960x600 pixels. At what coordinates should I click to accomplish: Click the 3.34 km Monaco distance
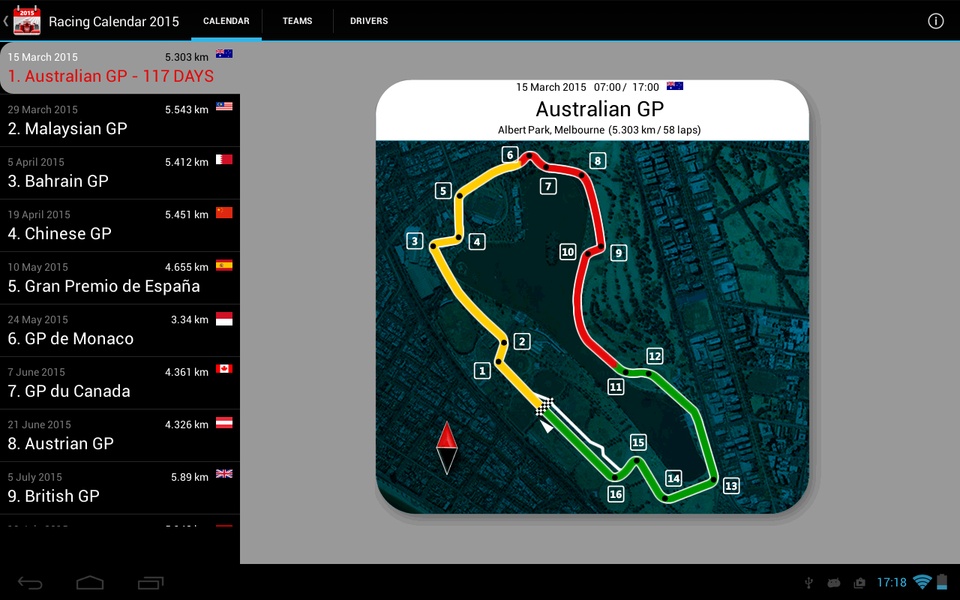click(x=190, y=320)
